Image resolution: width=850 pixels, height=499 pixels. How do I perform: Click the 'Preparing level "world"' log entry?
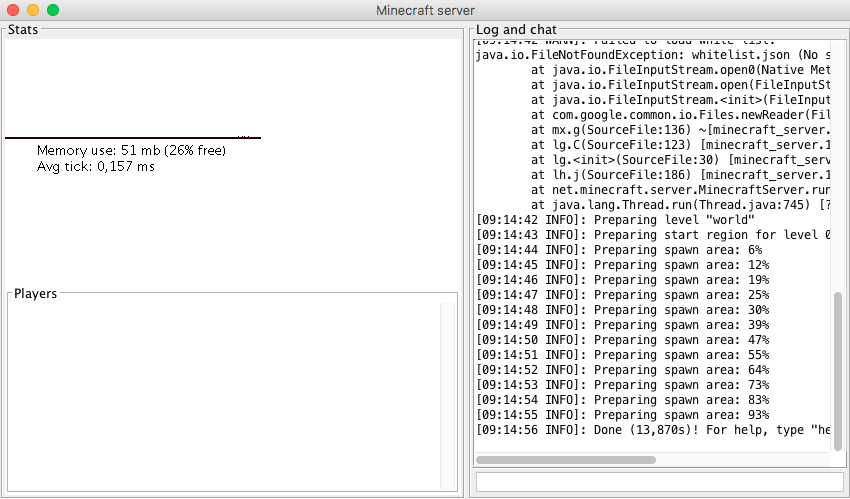click(615, 220)
